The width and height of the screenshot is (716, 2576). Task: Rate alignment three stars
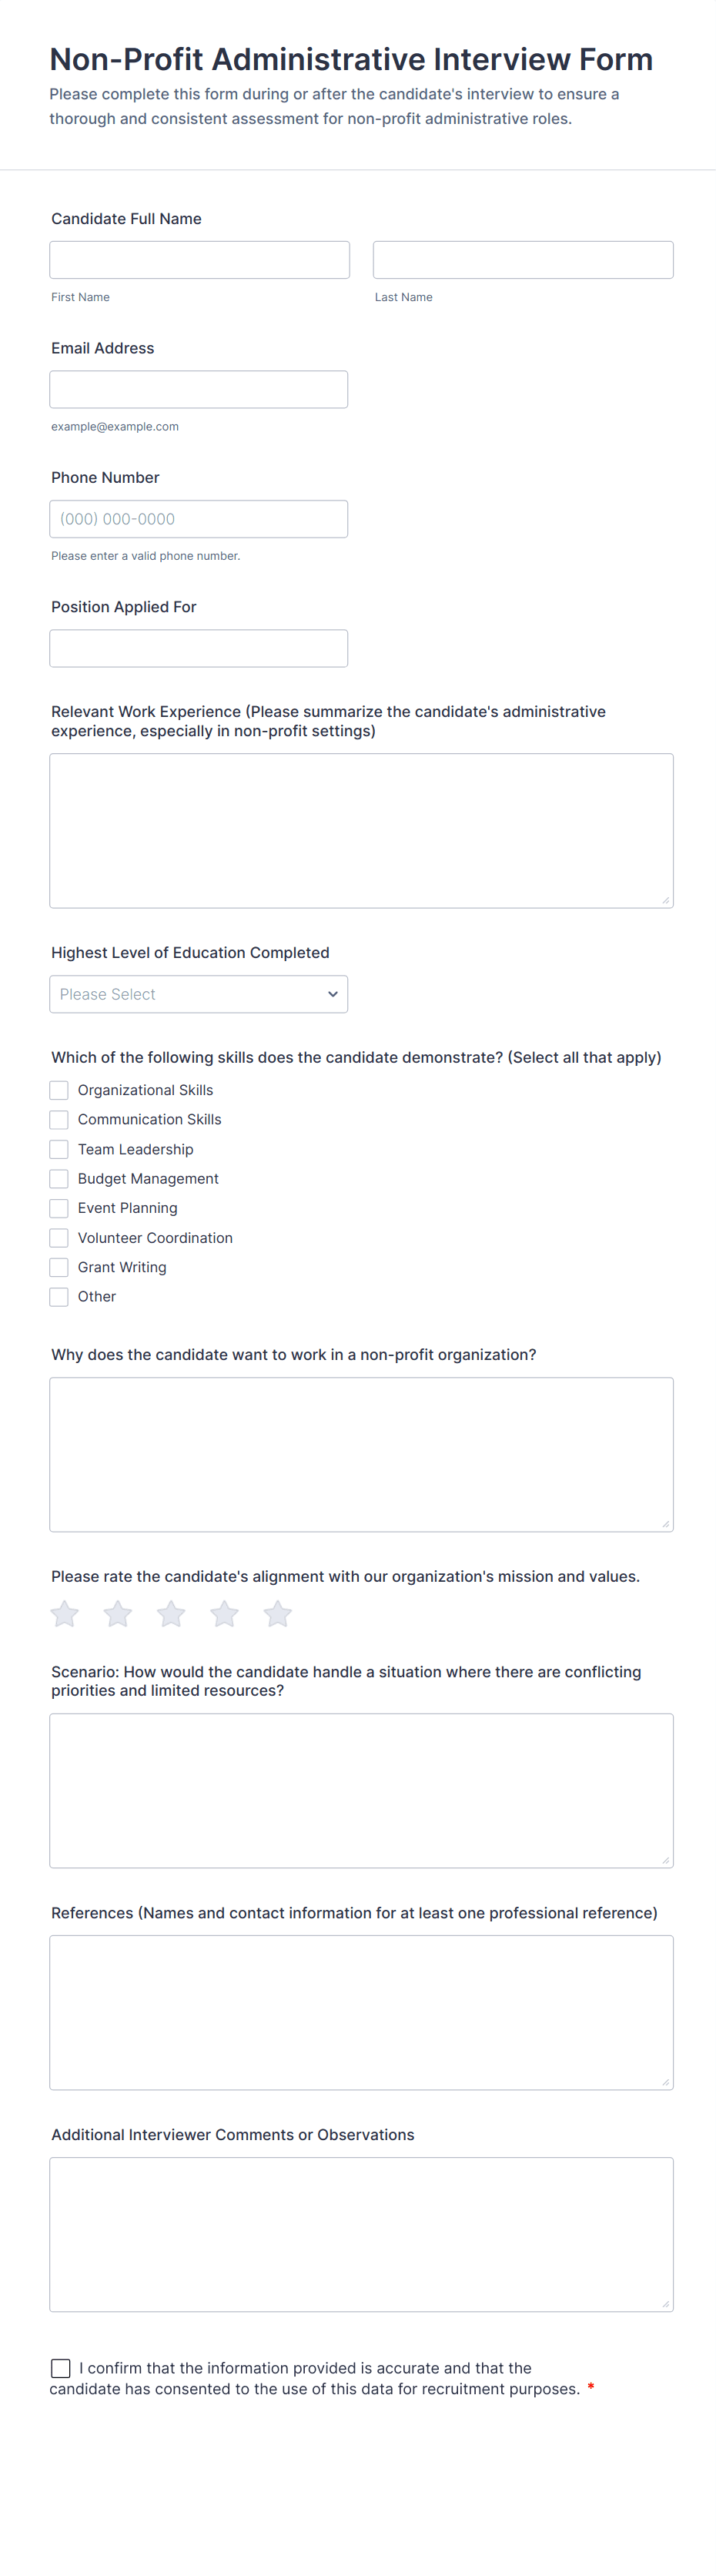(x=171, y=1614)
